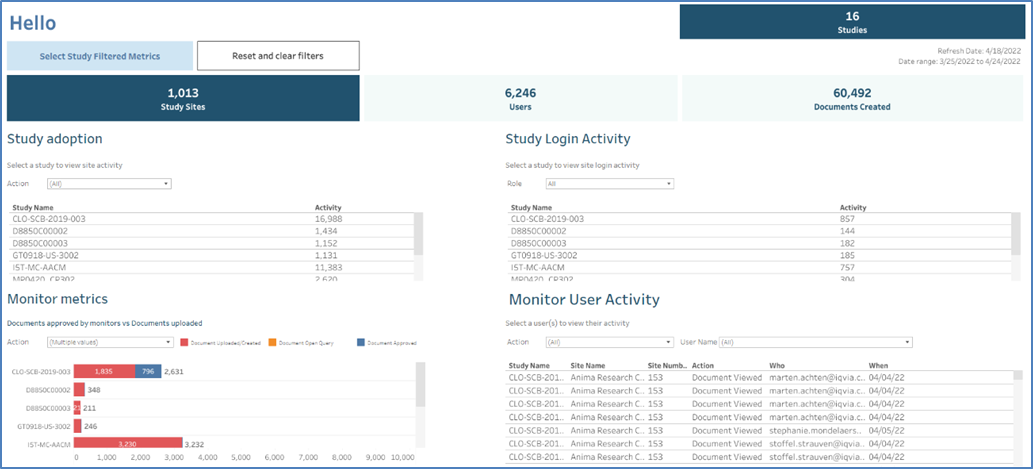The height and width of the screenshot is (469, 1033).
Task: Select IST-MC-AACM in the Study adoption table
Action: tap(40, 267)
